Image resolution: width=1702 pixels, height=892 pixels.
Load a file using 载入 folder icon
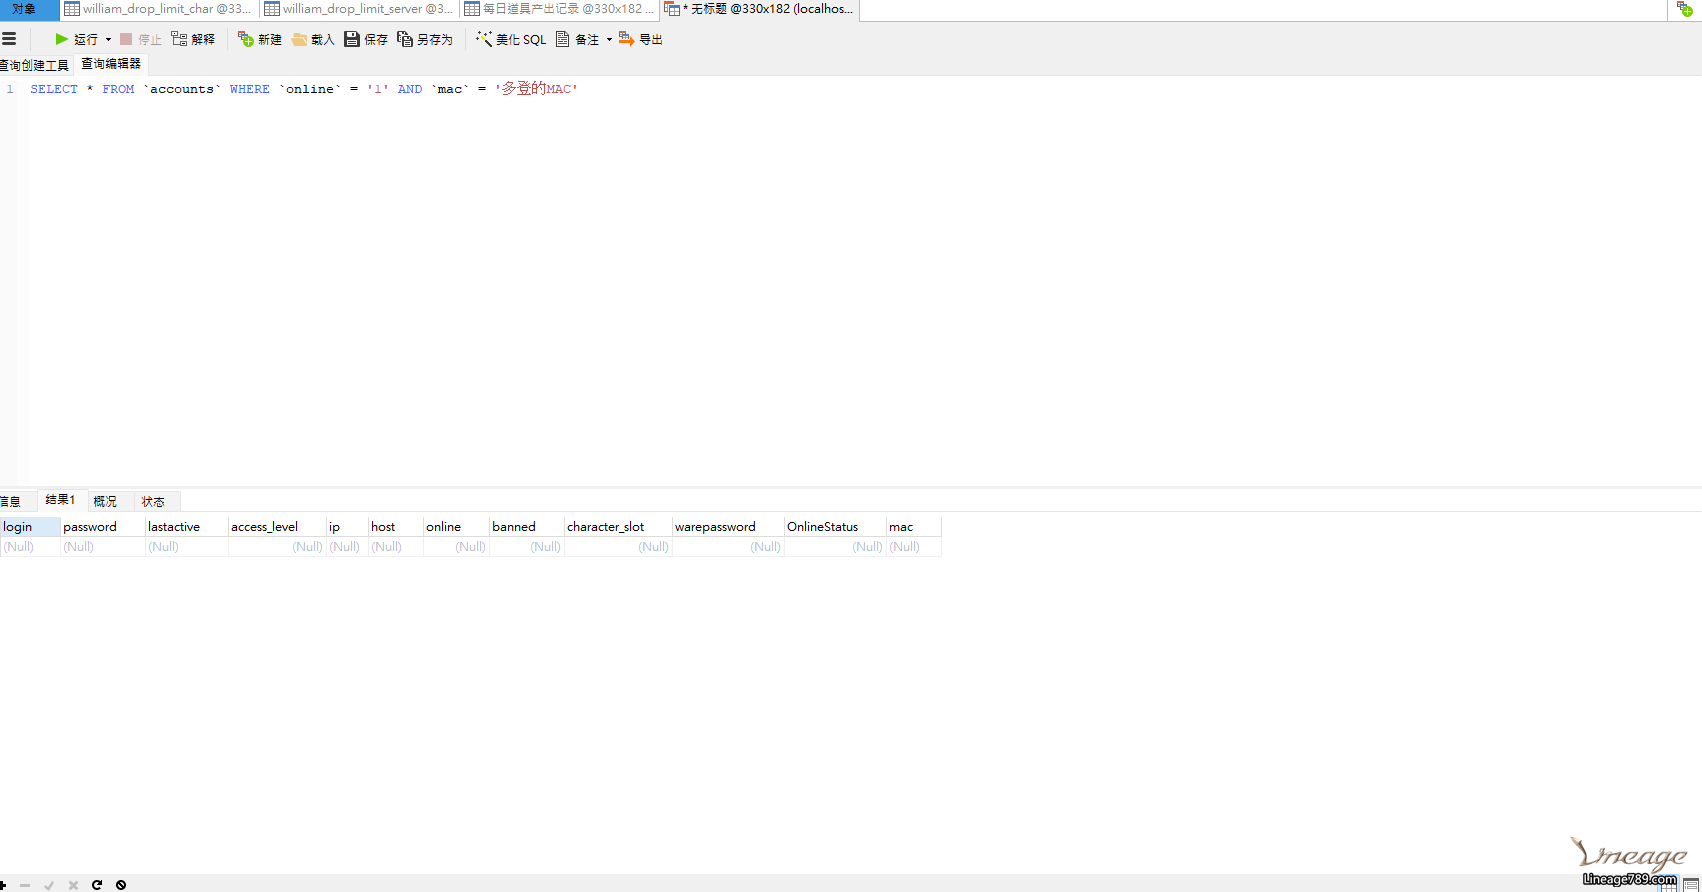(x=313, y=39)
